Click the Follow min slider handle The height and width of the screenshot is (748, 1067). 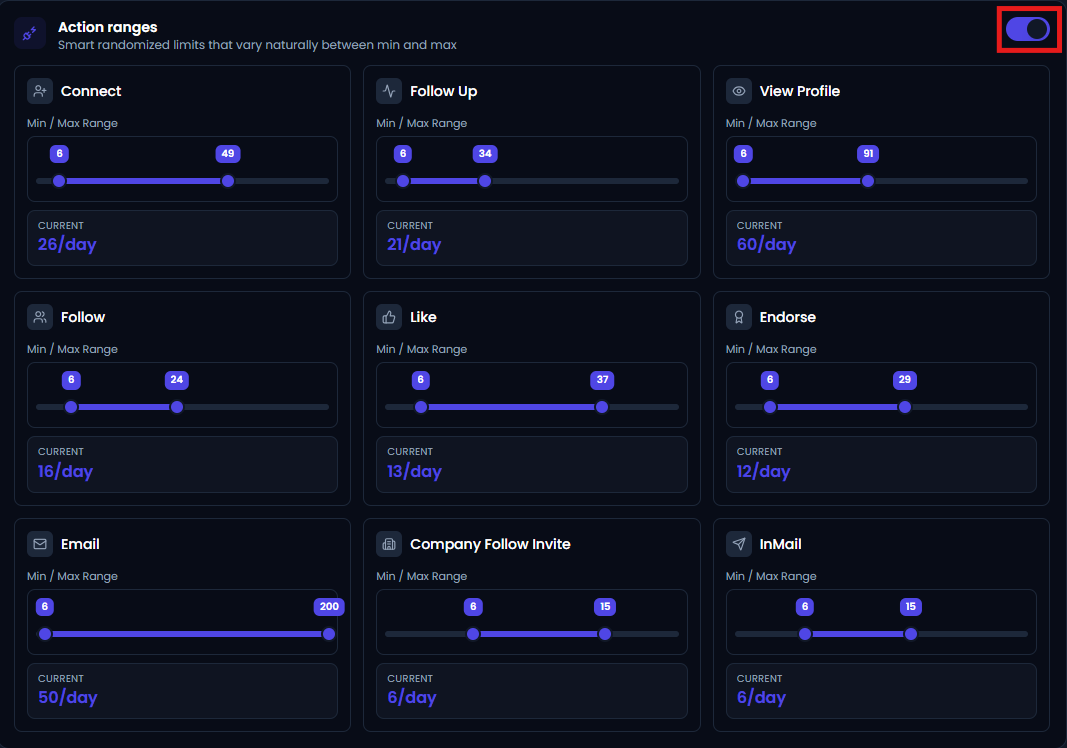[x=71, y=407]
